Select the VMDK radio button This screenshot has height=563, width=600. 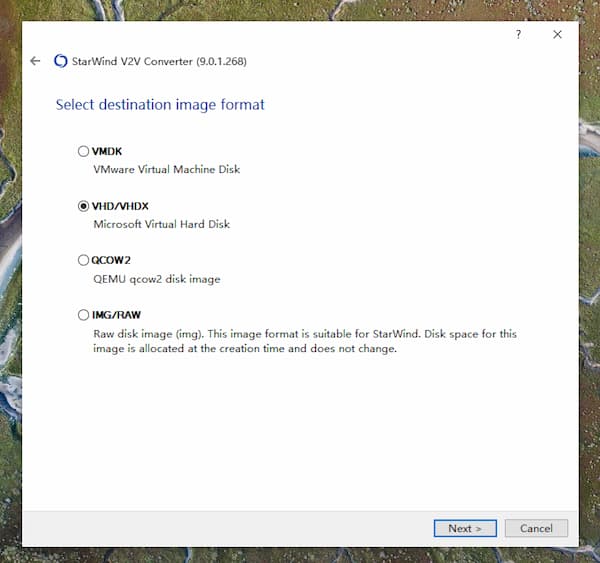83,151
